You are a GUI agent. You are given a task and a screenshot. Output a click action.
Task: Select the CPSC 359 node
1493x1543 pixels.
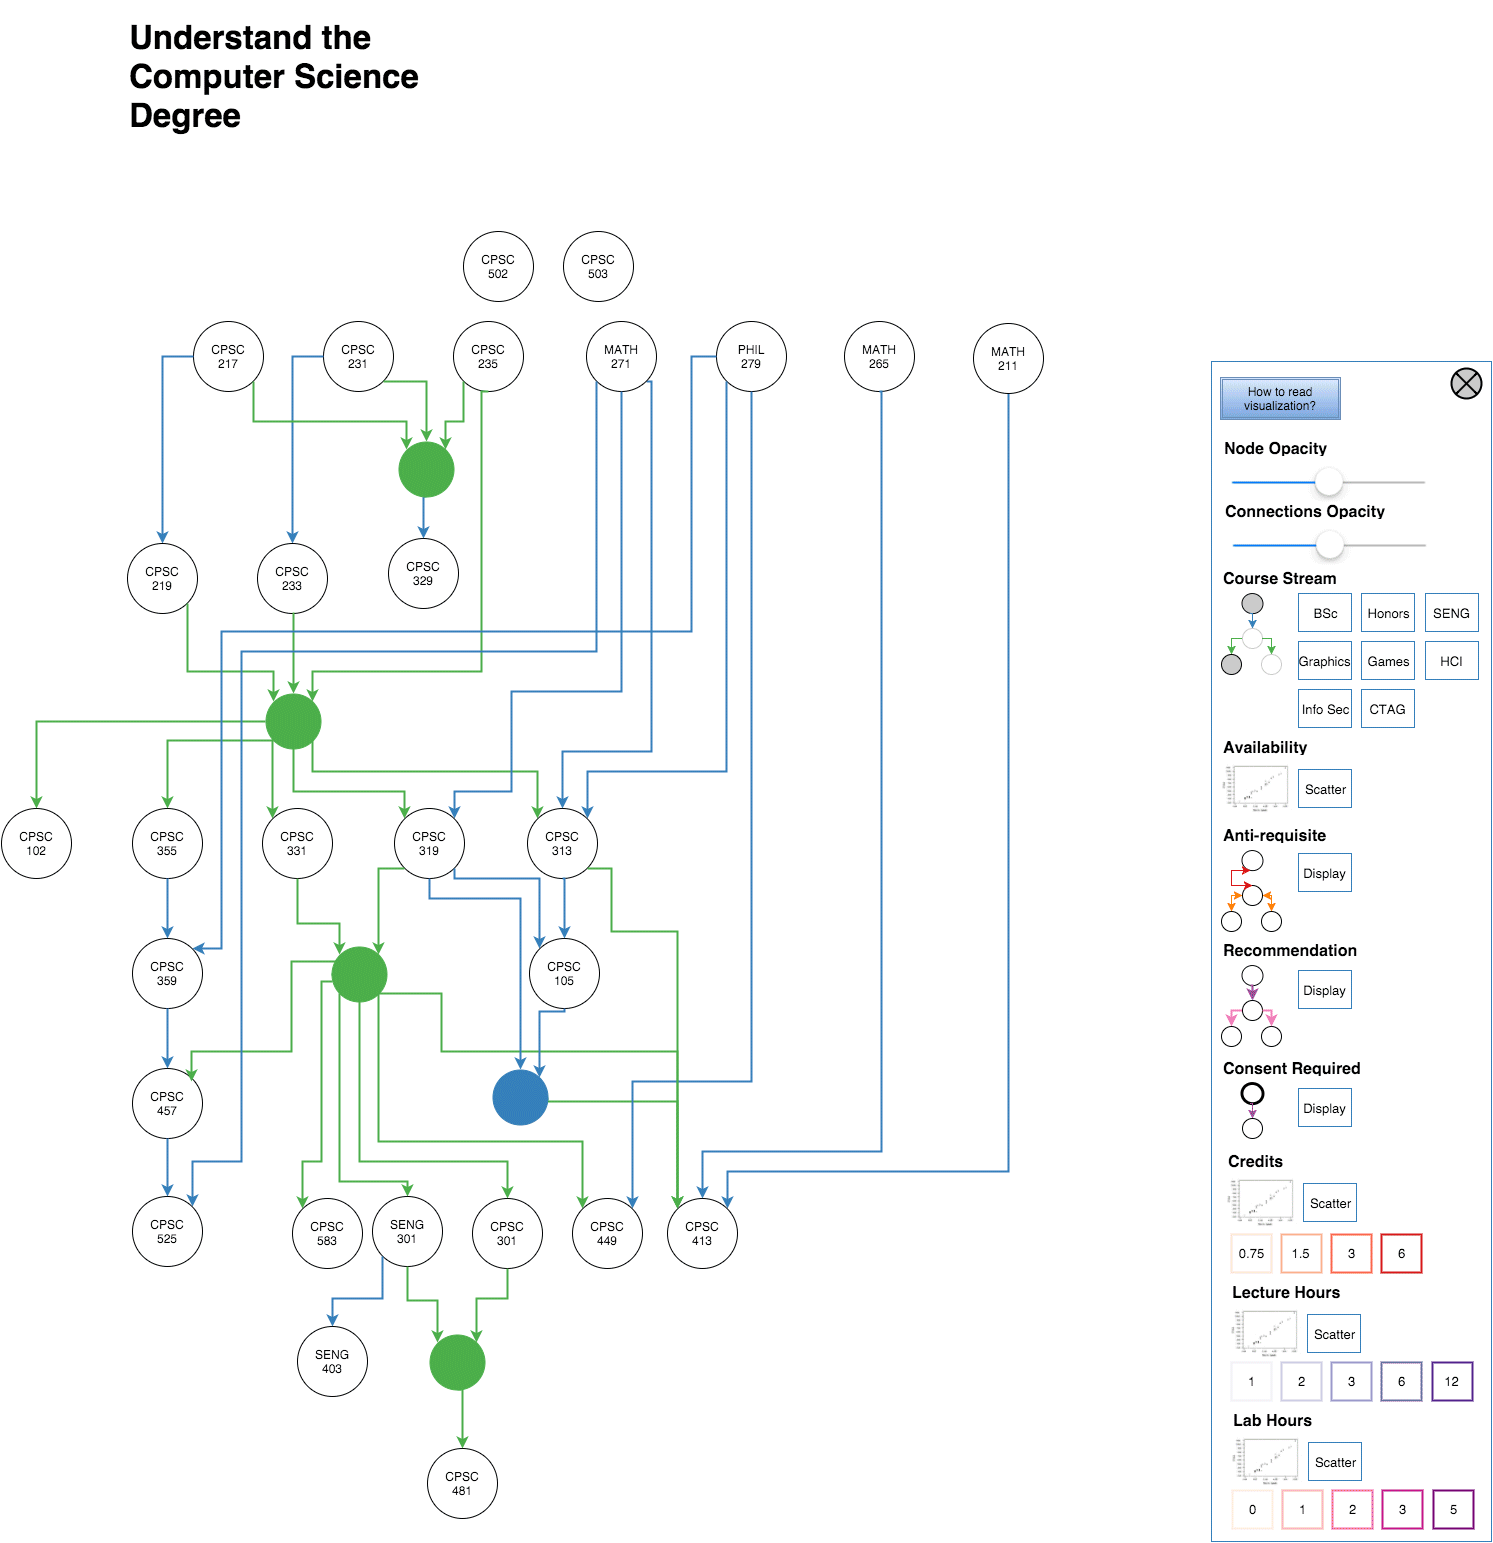pos(167,974)
